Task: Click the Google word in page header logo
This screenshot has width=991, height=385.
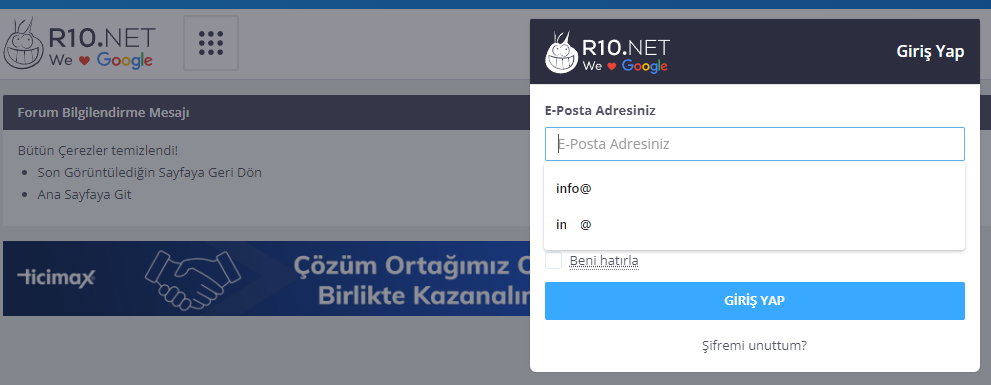Action: pos(125,61)
